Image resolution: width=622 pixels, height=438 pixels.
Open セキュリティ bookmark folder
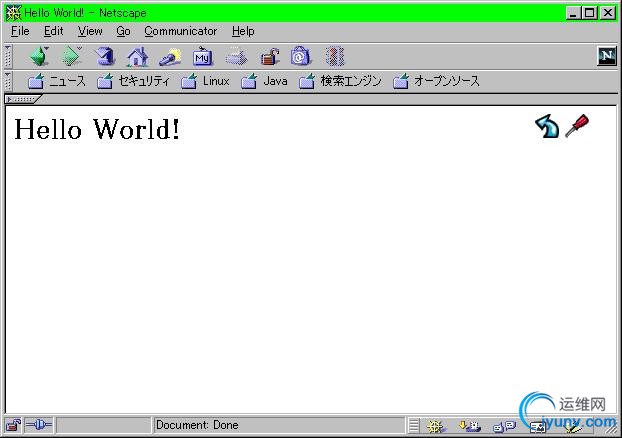[133, 81]
